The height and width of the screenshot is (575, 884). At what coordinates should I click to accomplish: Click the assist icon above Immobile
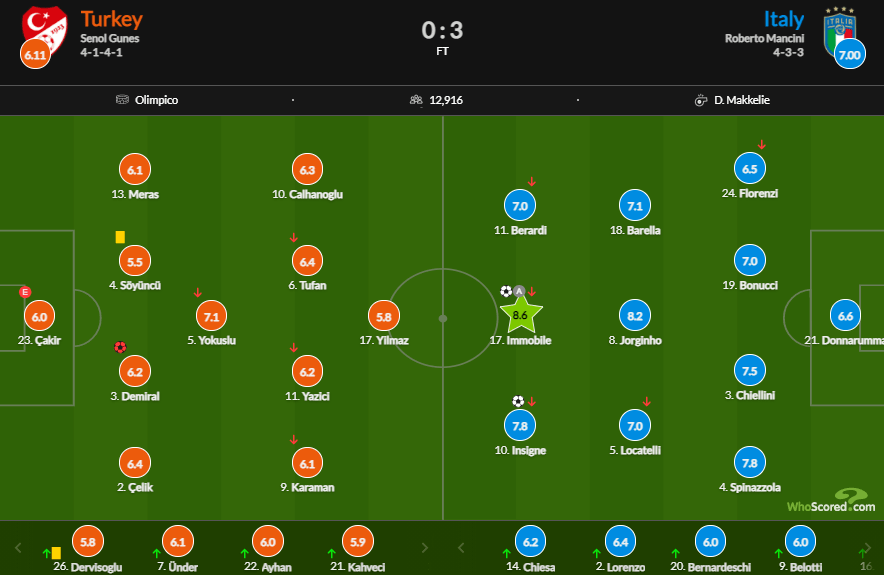[519, 291]
